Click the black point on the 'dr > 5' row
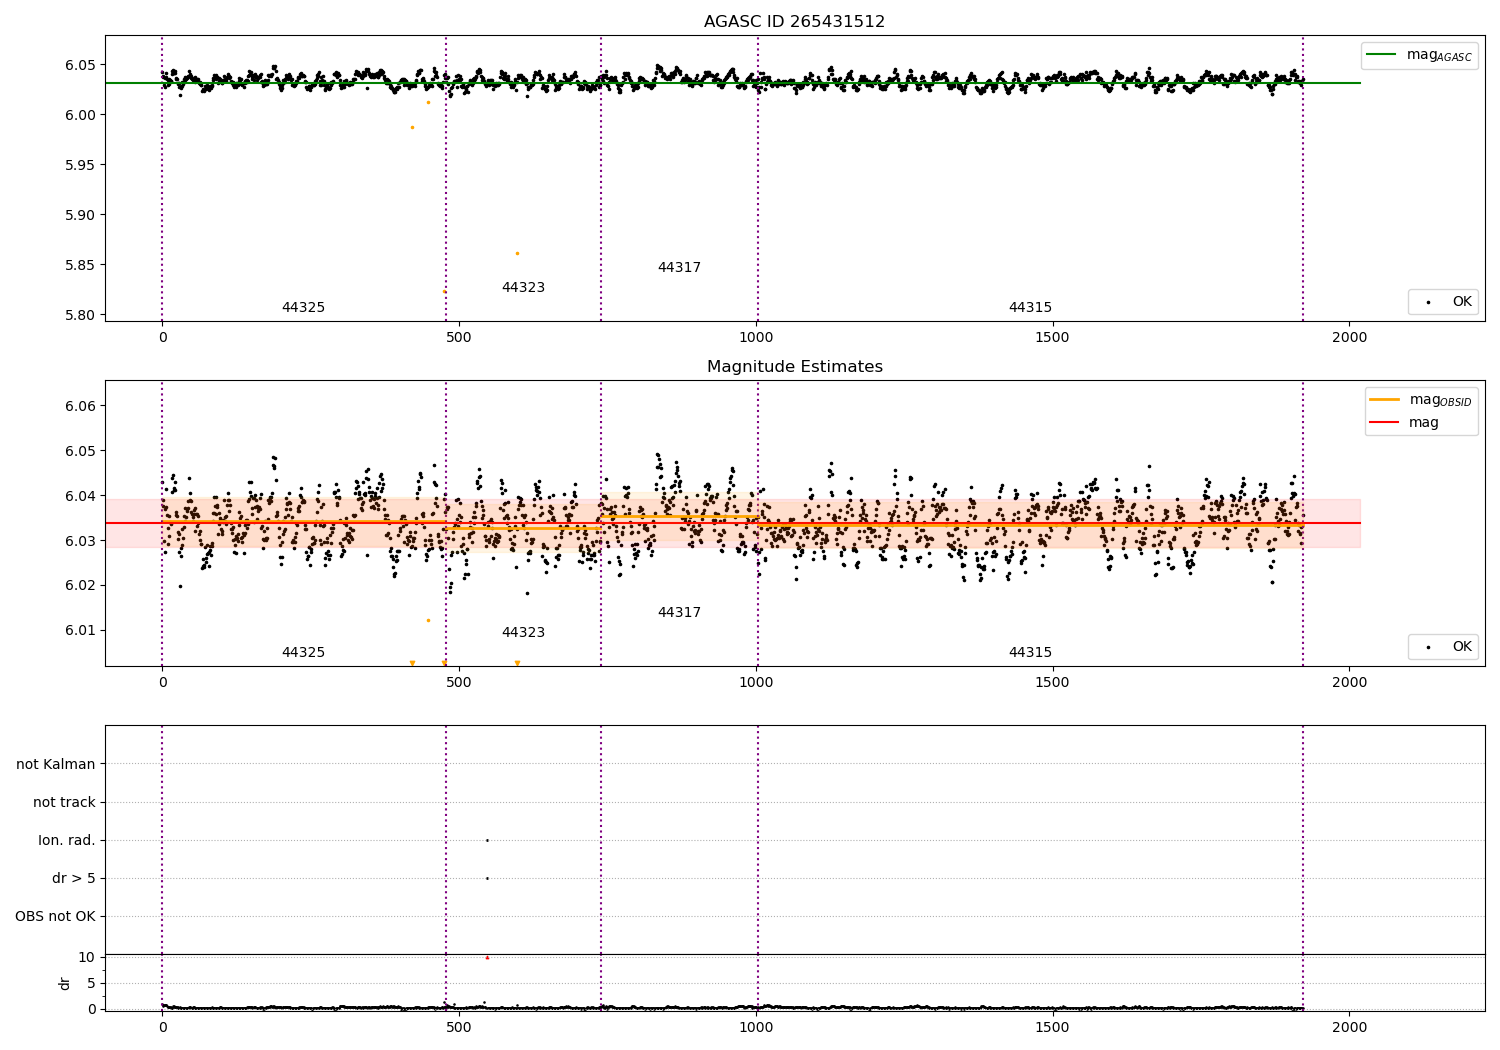 coord(487,878)
